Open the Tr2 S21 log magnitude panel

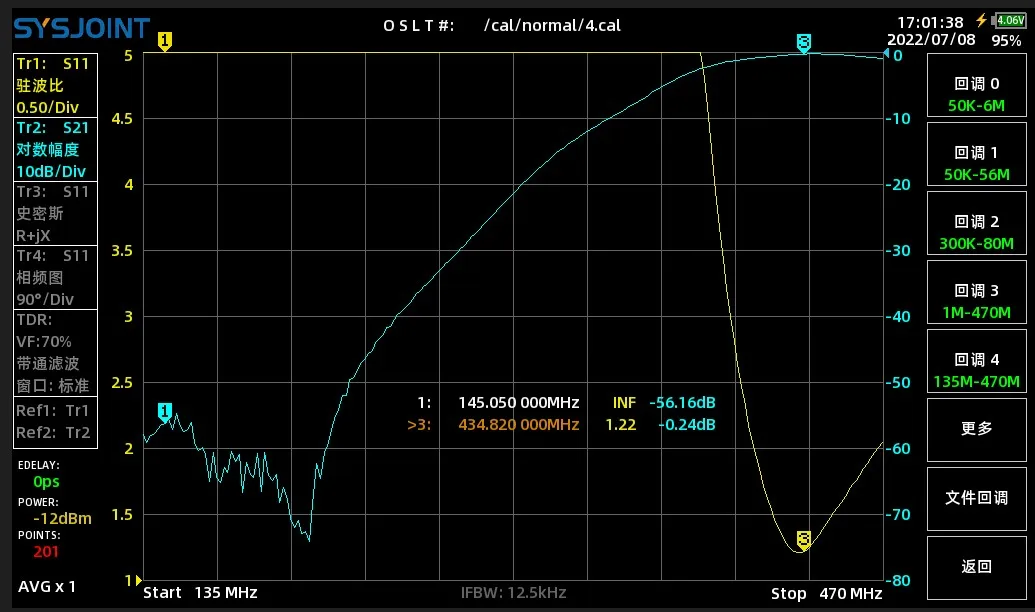[55, 149]
